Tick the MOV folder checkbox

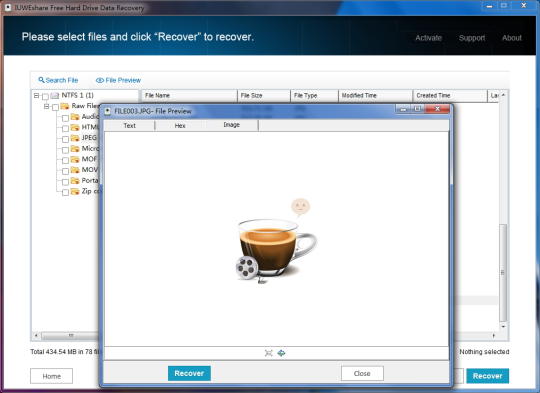65,171
